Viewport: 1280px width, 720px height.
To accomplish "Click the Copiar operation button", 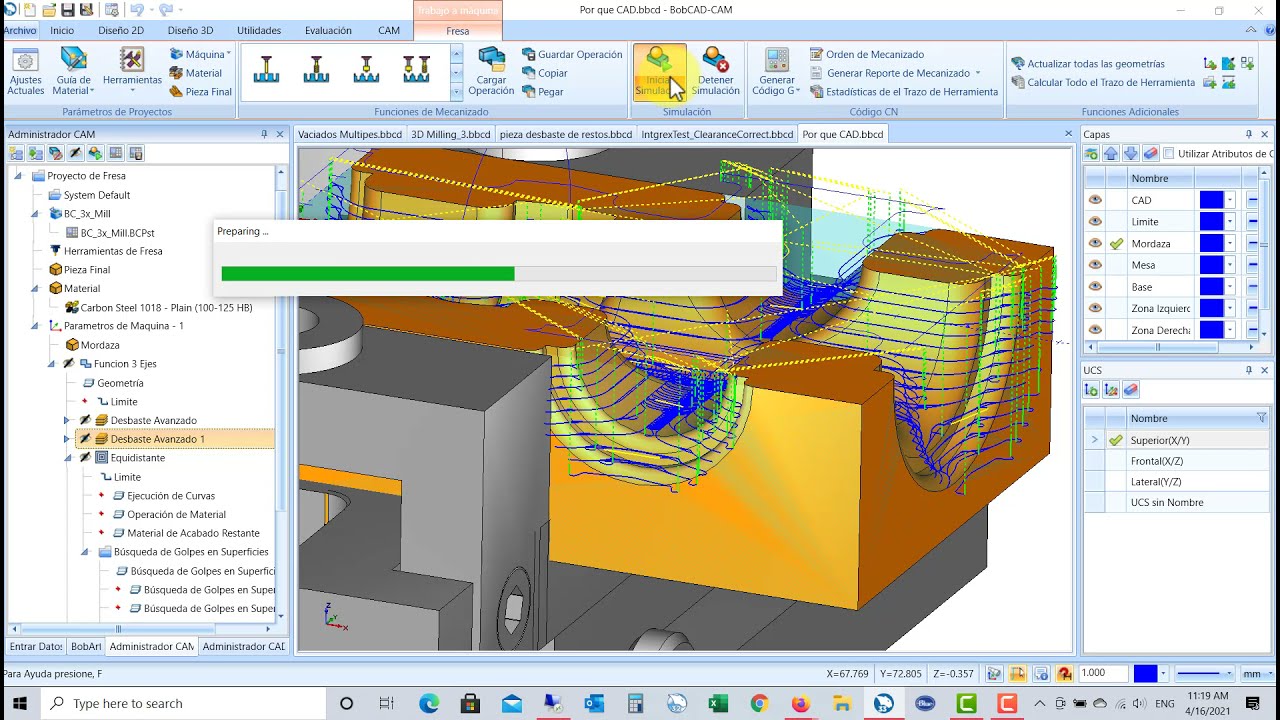I will 545,73.
